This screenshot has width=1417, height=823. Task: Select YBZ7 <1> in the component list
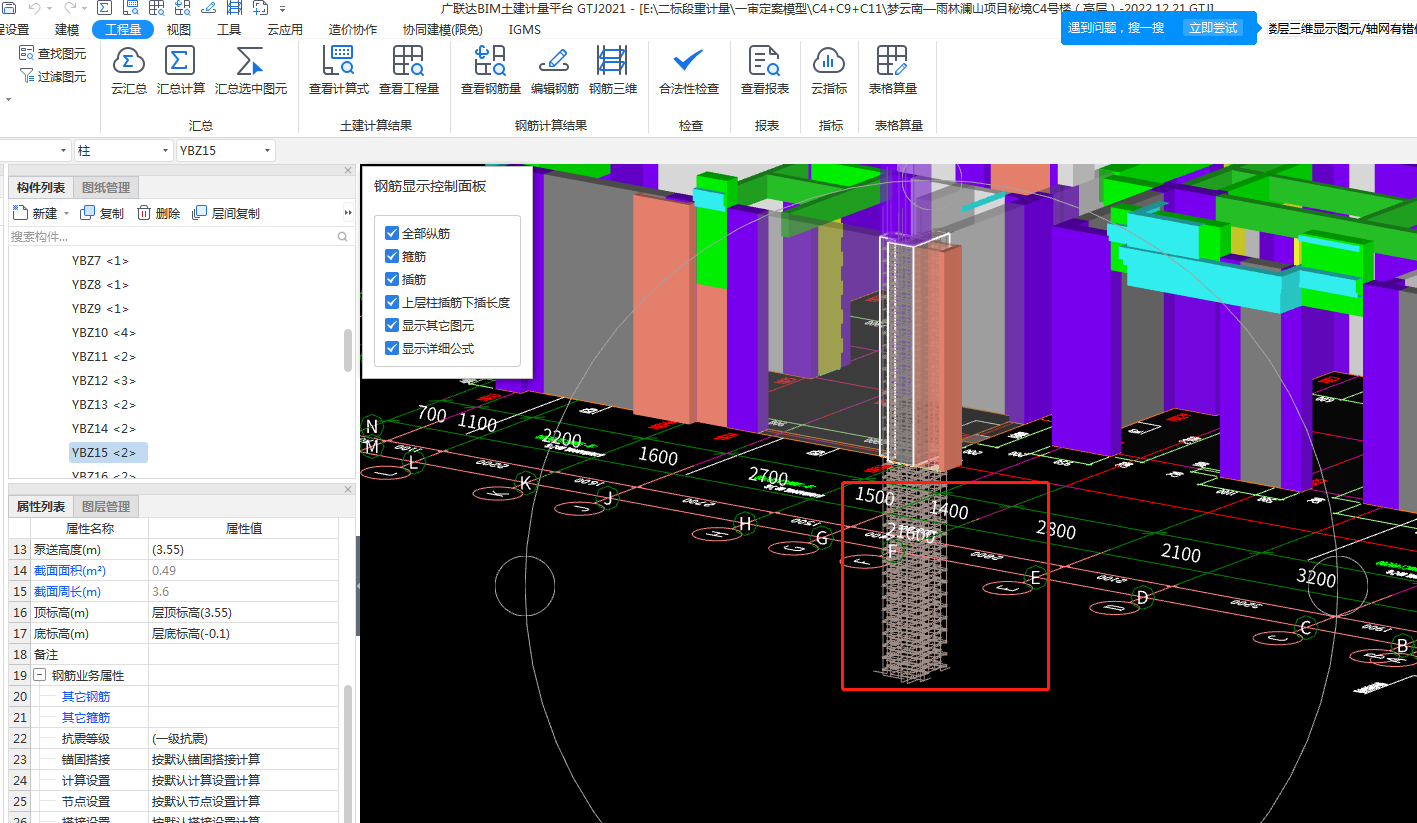click(x=100, y=260)
